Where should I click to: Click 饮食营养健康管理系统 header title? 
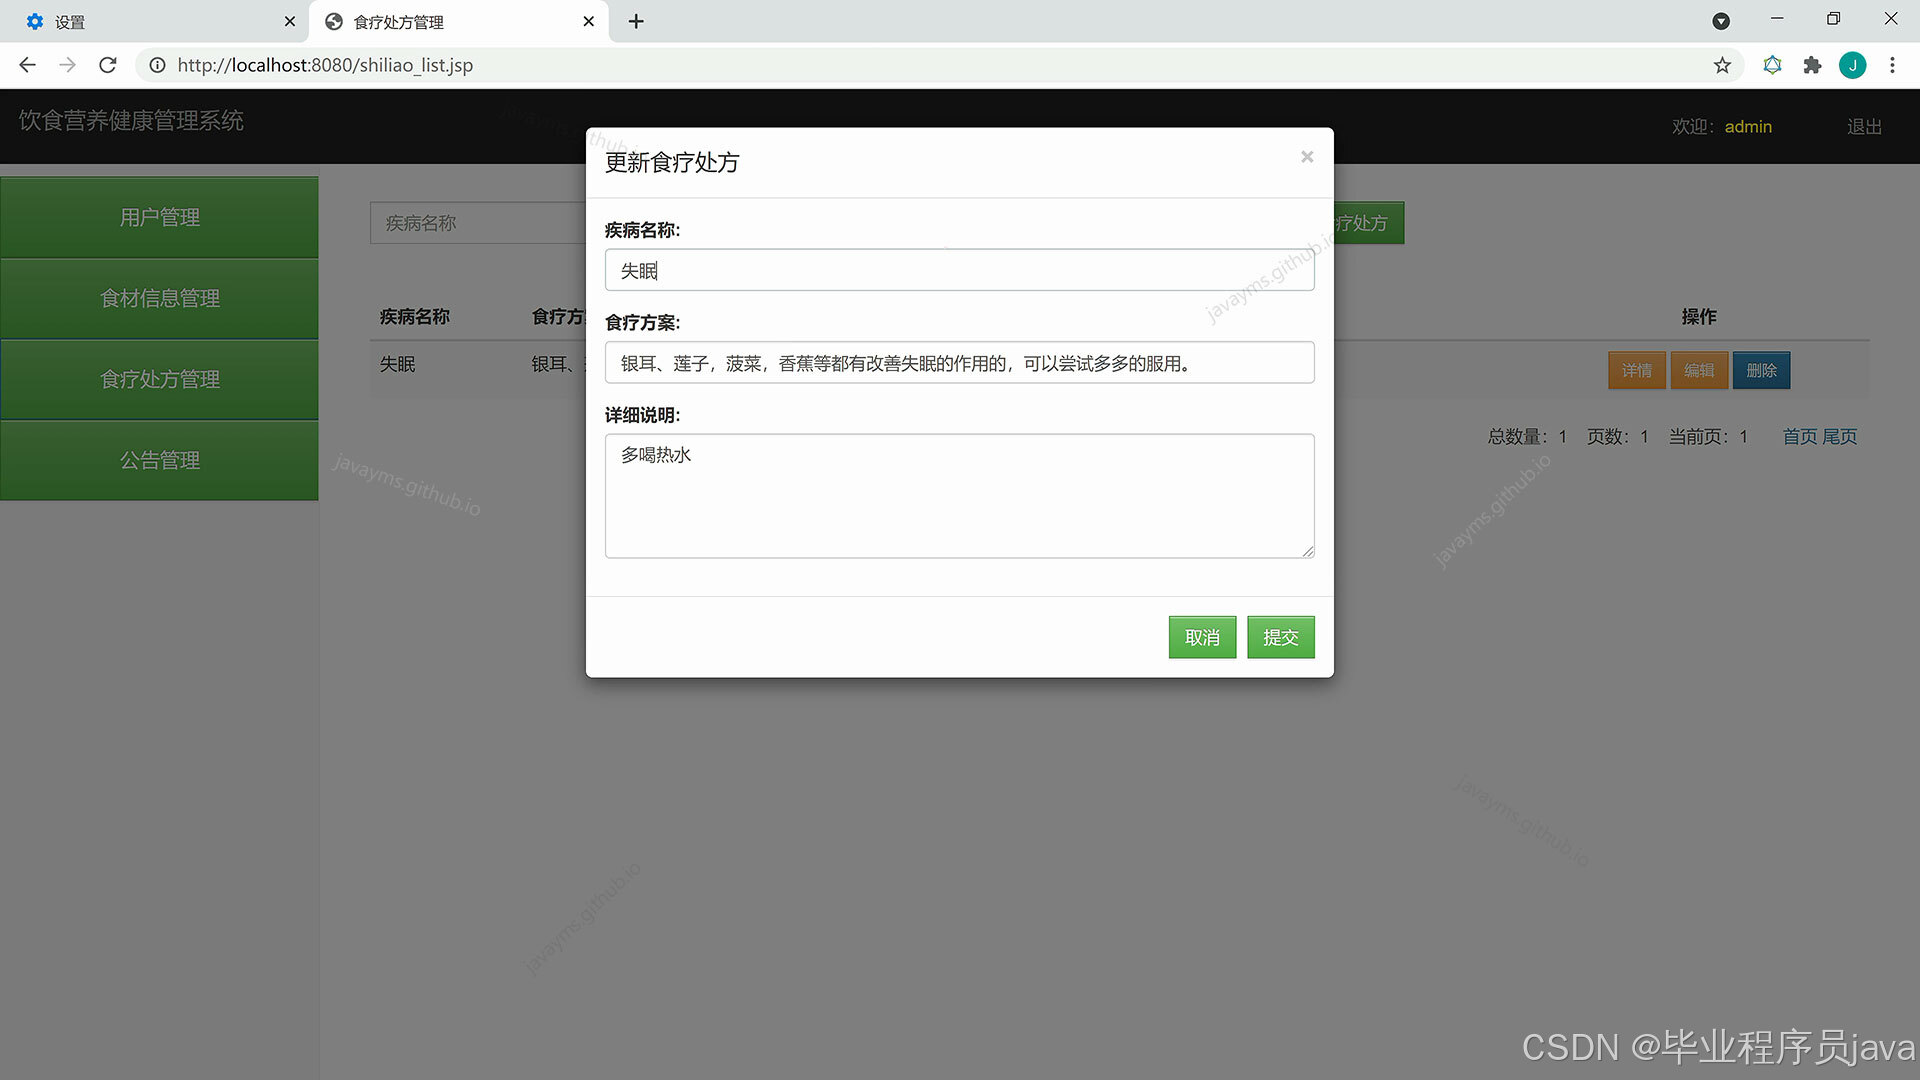[x=131, y=121]
